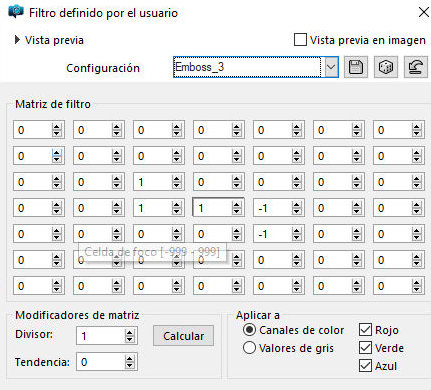This screenshot has width=431, height=390.
Task: Expand the Vista previa disclosure triangle
Action: coord(17,40)
